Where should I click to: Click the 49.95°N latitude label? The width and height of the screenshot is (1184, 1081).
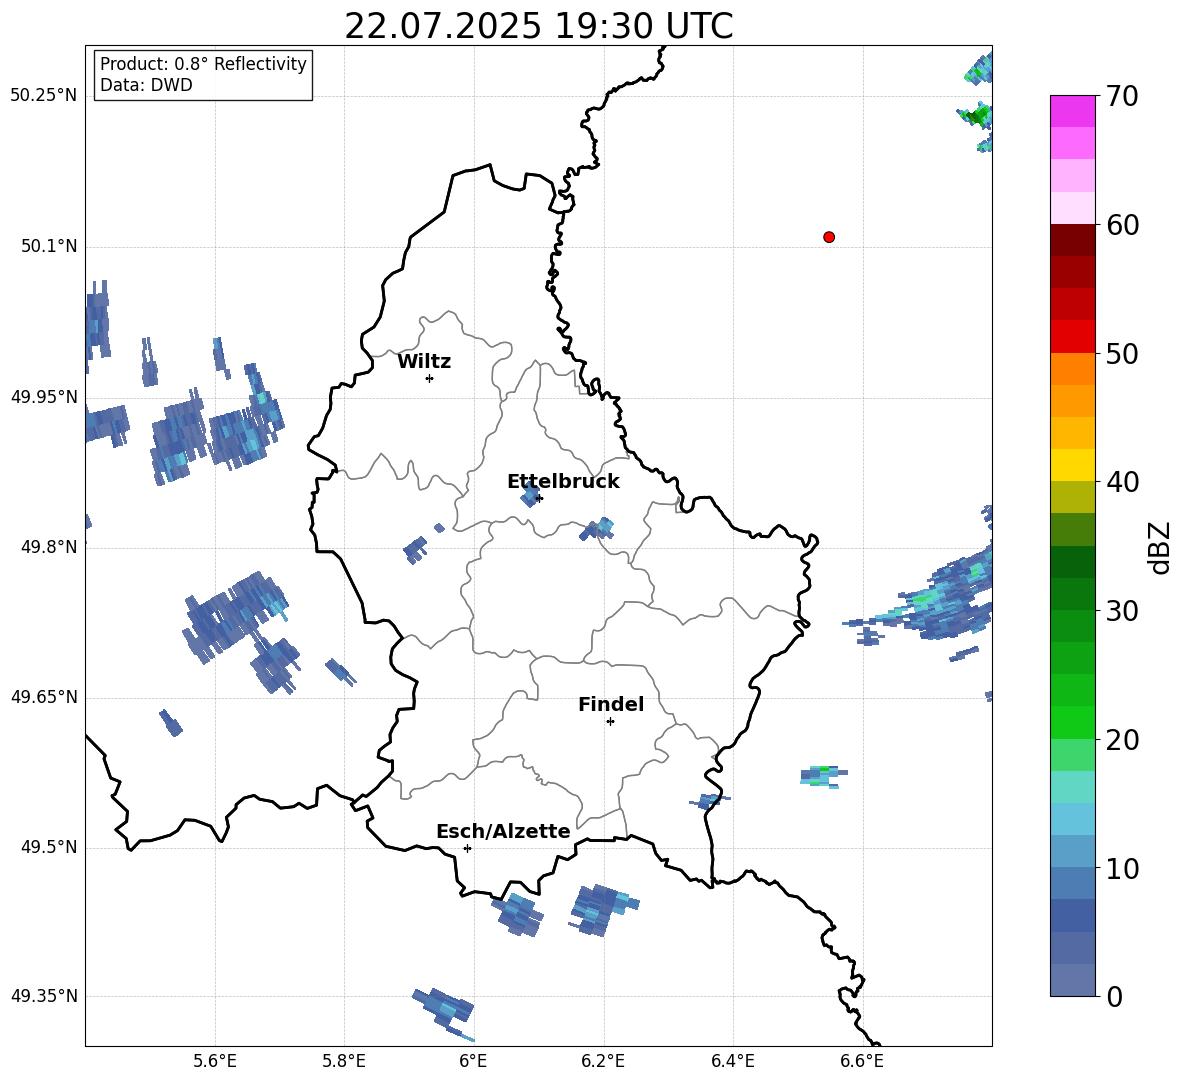(x=44, y=397)
